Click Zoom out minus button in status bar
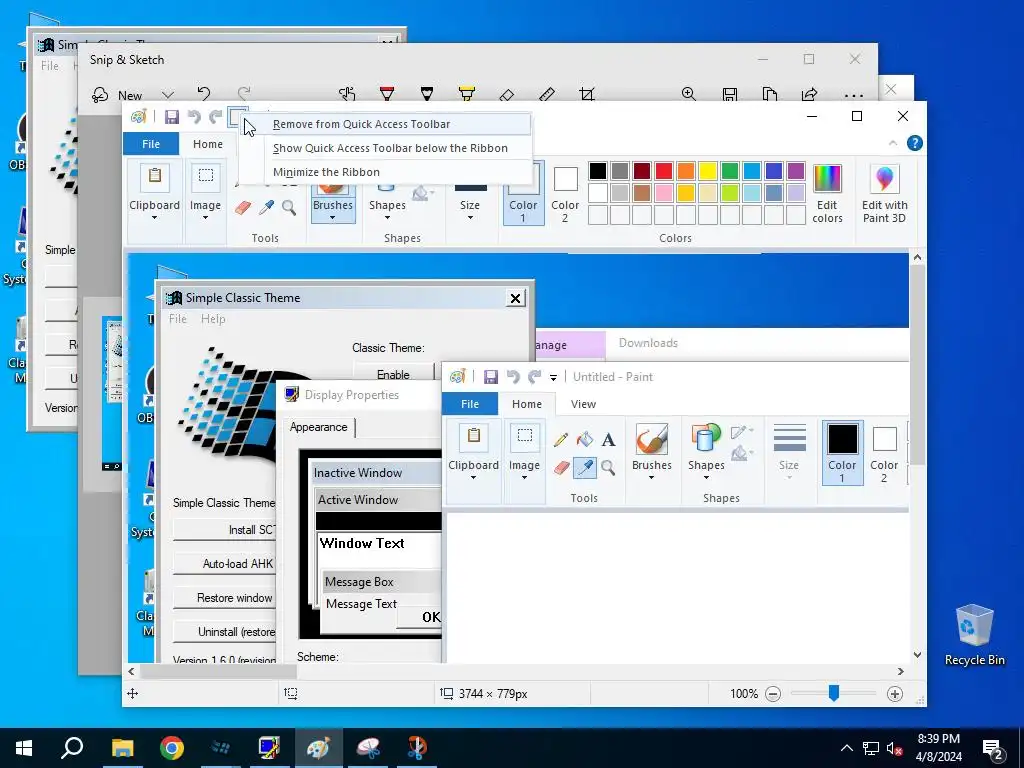 pyautogui.click(x=773, y=694)
